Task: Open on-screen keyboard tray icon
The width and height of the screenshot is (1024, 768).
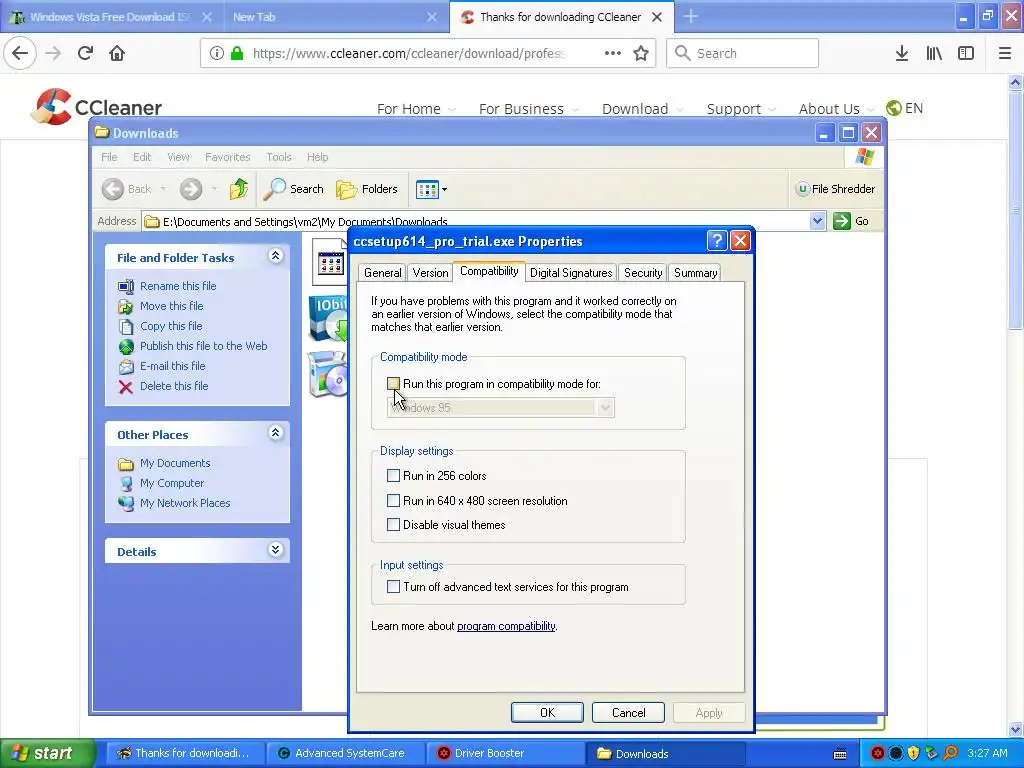Action: pos(840,754)
